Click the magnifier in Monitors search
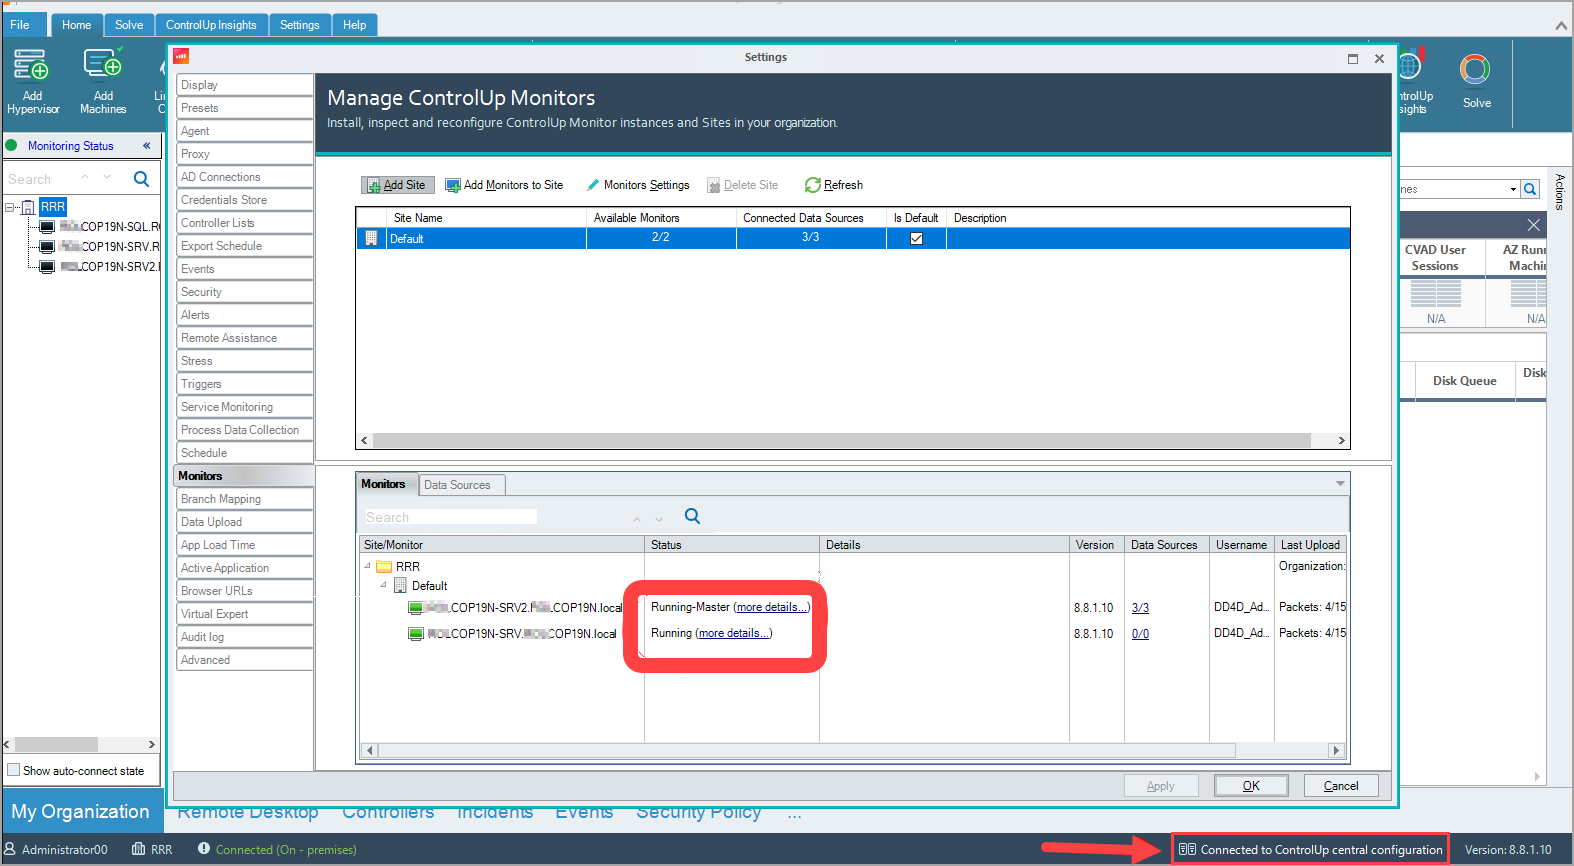Screen dimensions: 1574x866 (x=692, y=516)
